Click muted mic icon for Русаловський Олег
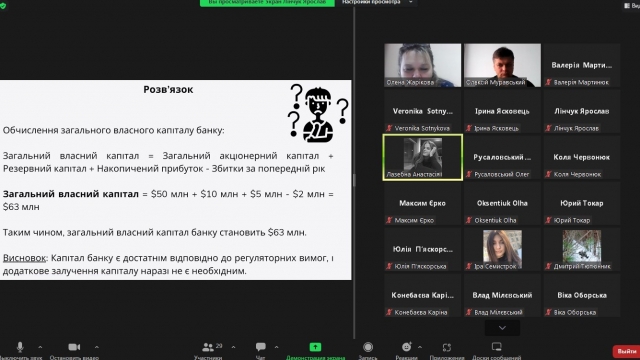Screen dimensions: 640x360 click(469, 174)
